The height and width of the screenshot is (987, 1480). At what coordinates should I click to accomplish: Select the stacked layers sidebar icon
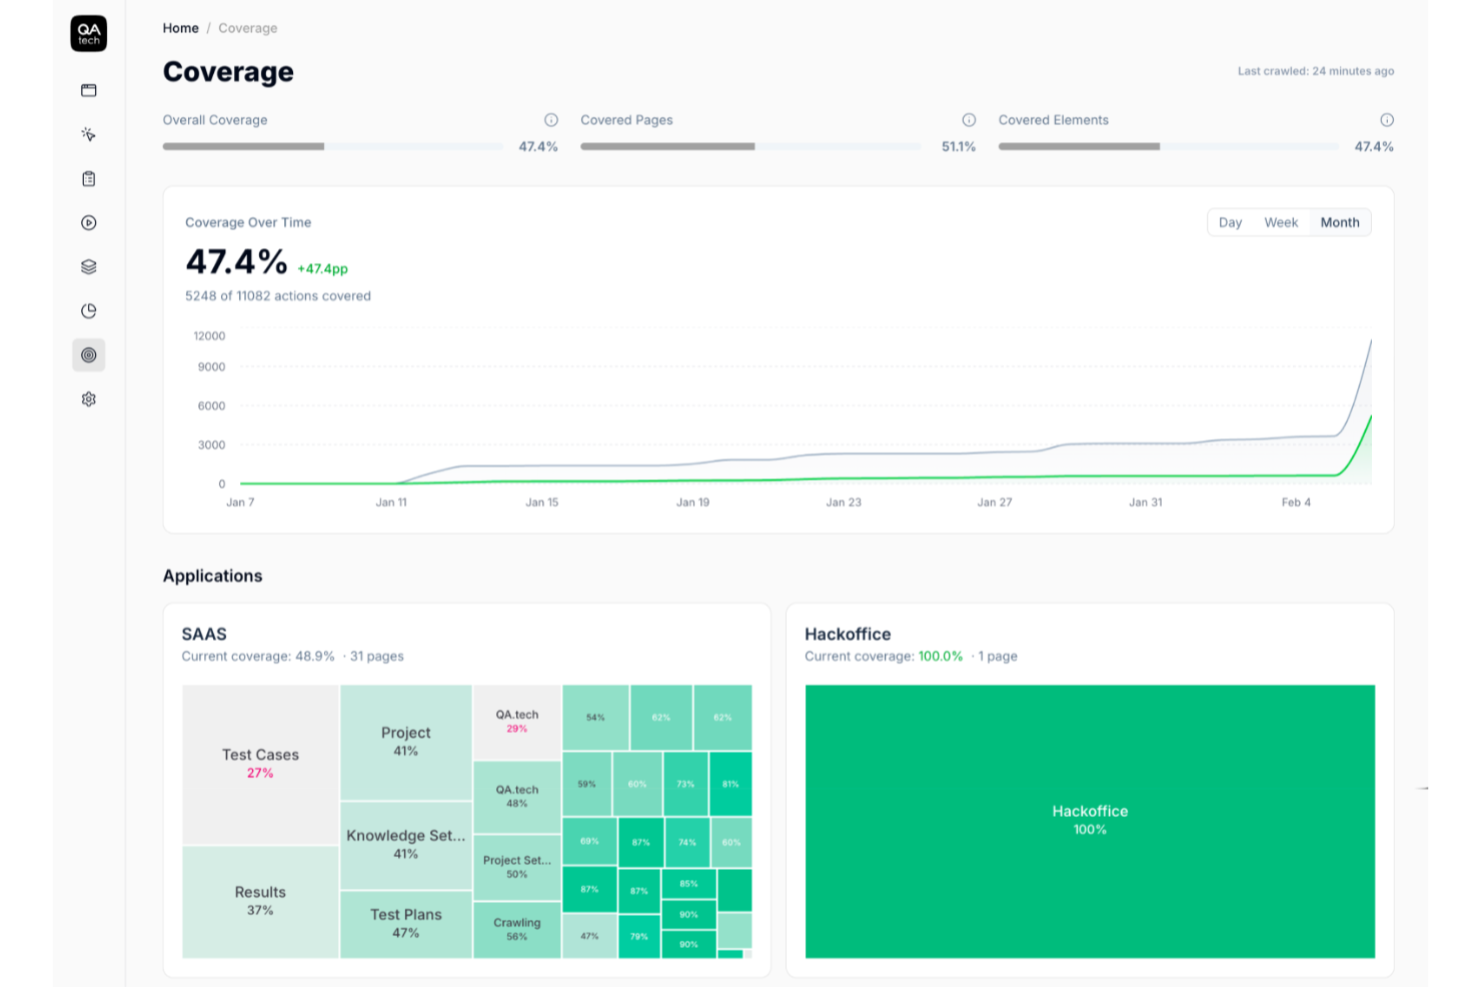(88, 266)
